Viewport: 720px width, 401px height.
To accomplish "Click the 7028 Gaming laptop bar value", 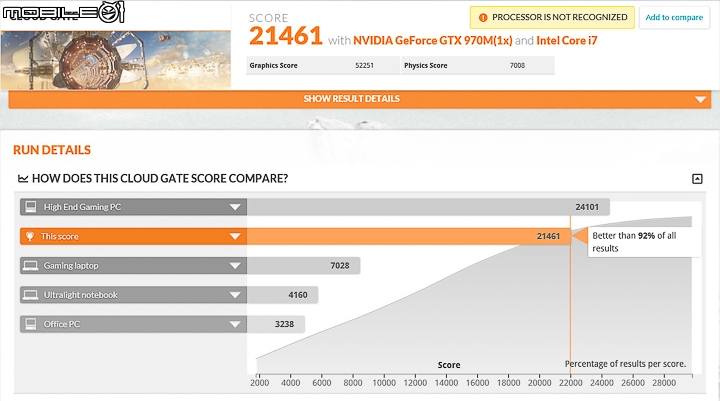I will [x=340, y=265].
